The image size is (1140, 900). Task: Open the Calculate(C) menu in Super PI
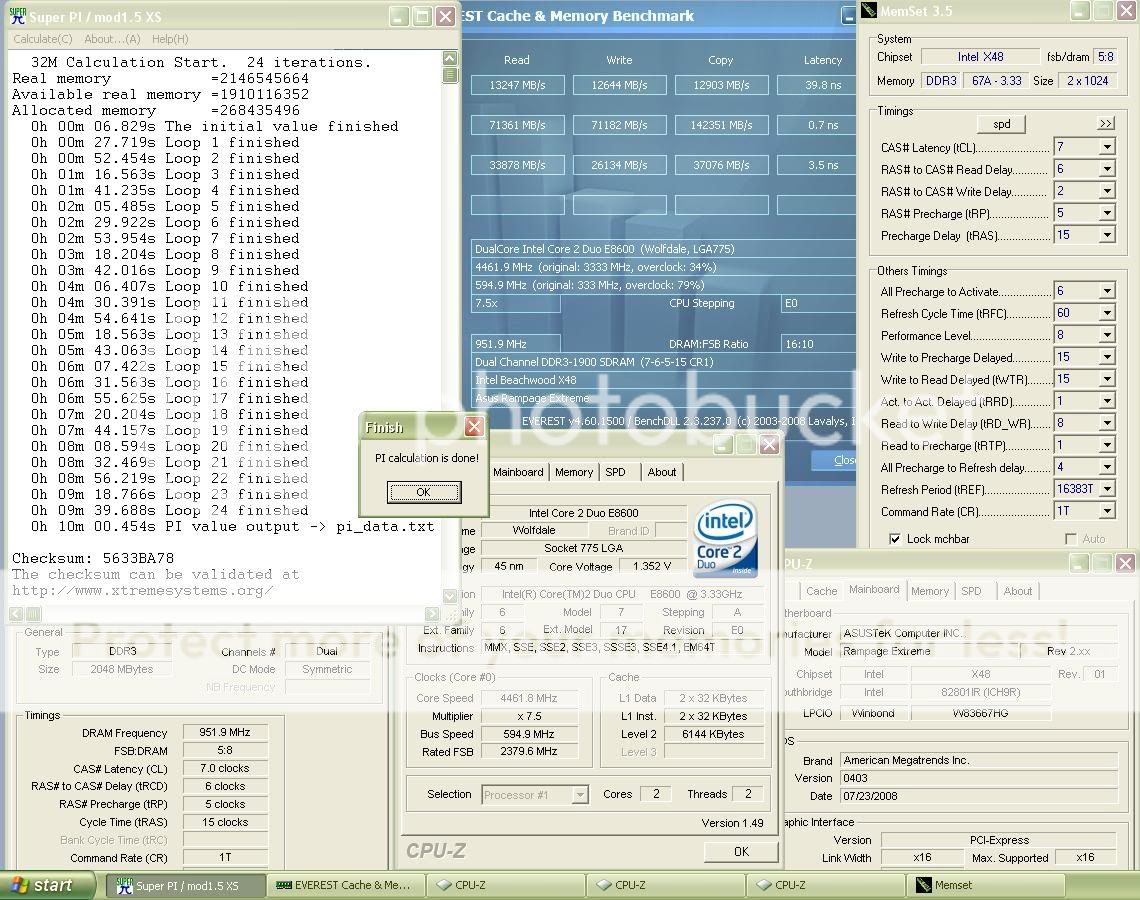pyautogui.click(x=43, y=39)
